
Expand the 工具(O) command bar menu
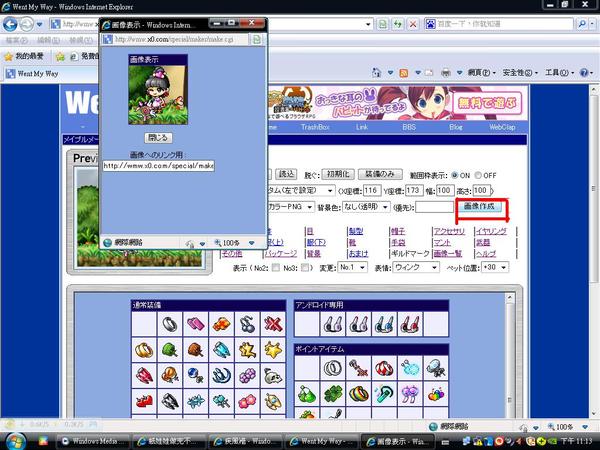[559, 72]
